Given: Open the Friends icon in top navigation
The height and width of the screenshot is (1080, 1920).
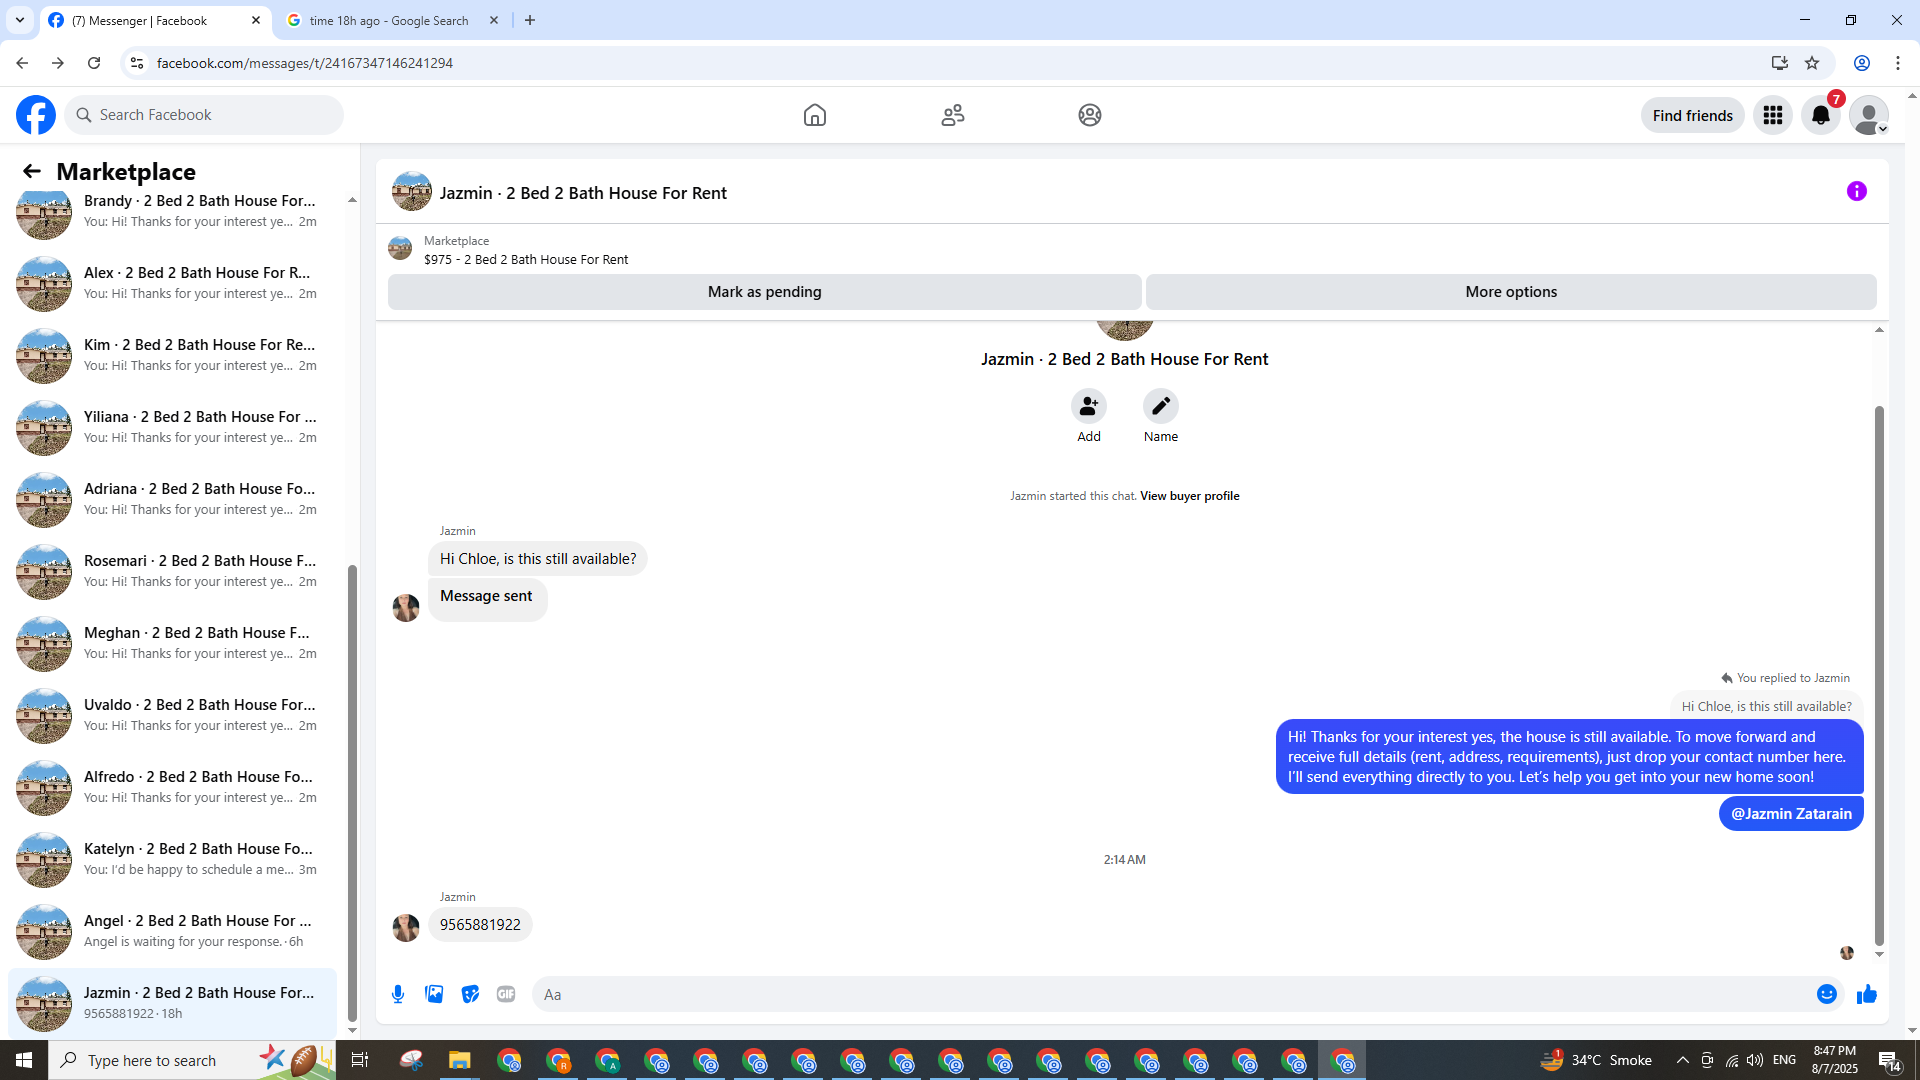Looking at the screenshot, I should [953, 115].
